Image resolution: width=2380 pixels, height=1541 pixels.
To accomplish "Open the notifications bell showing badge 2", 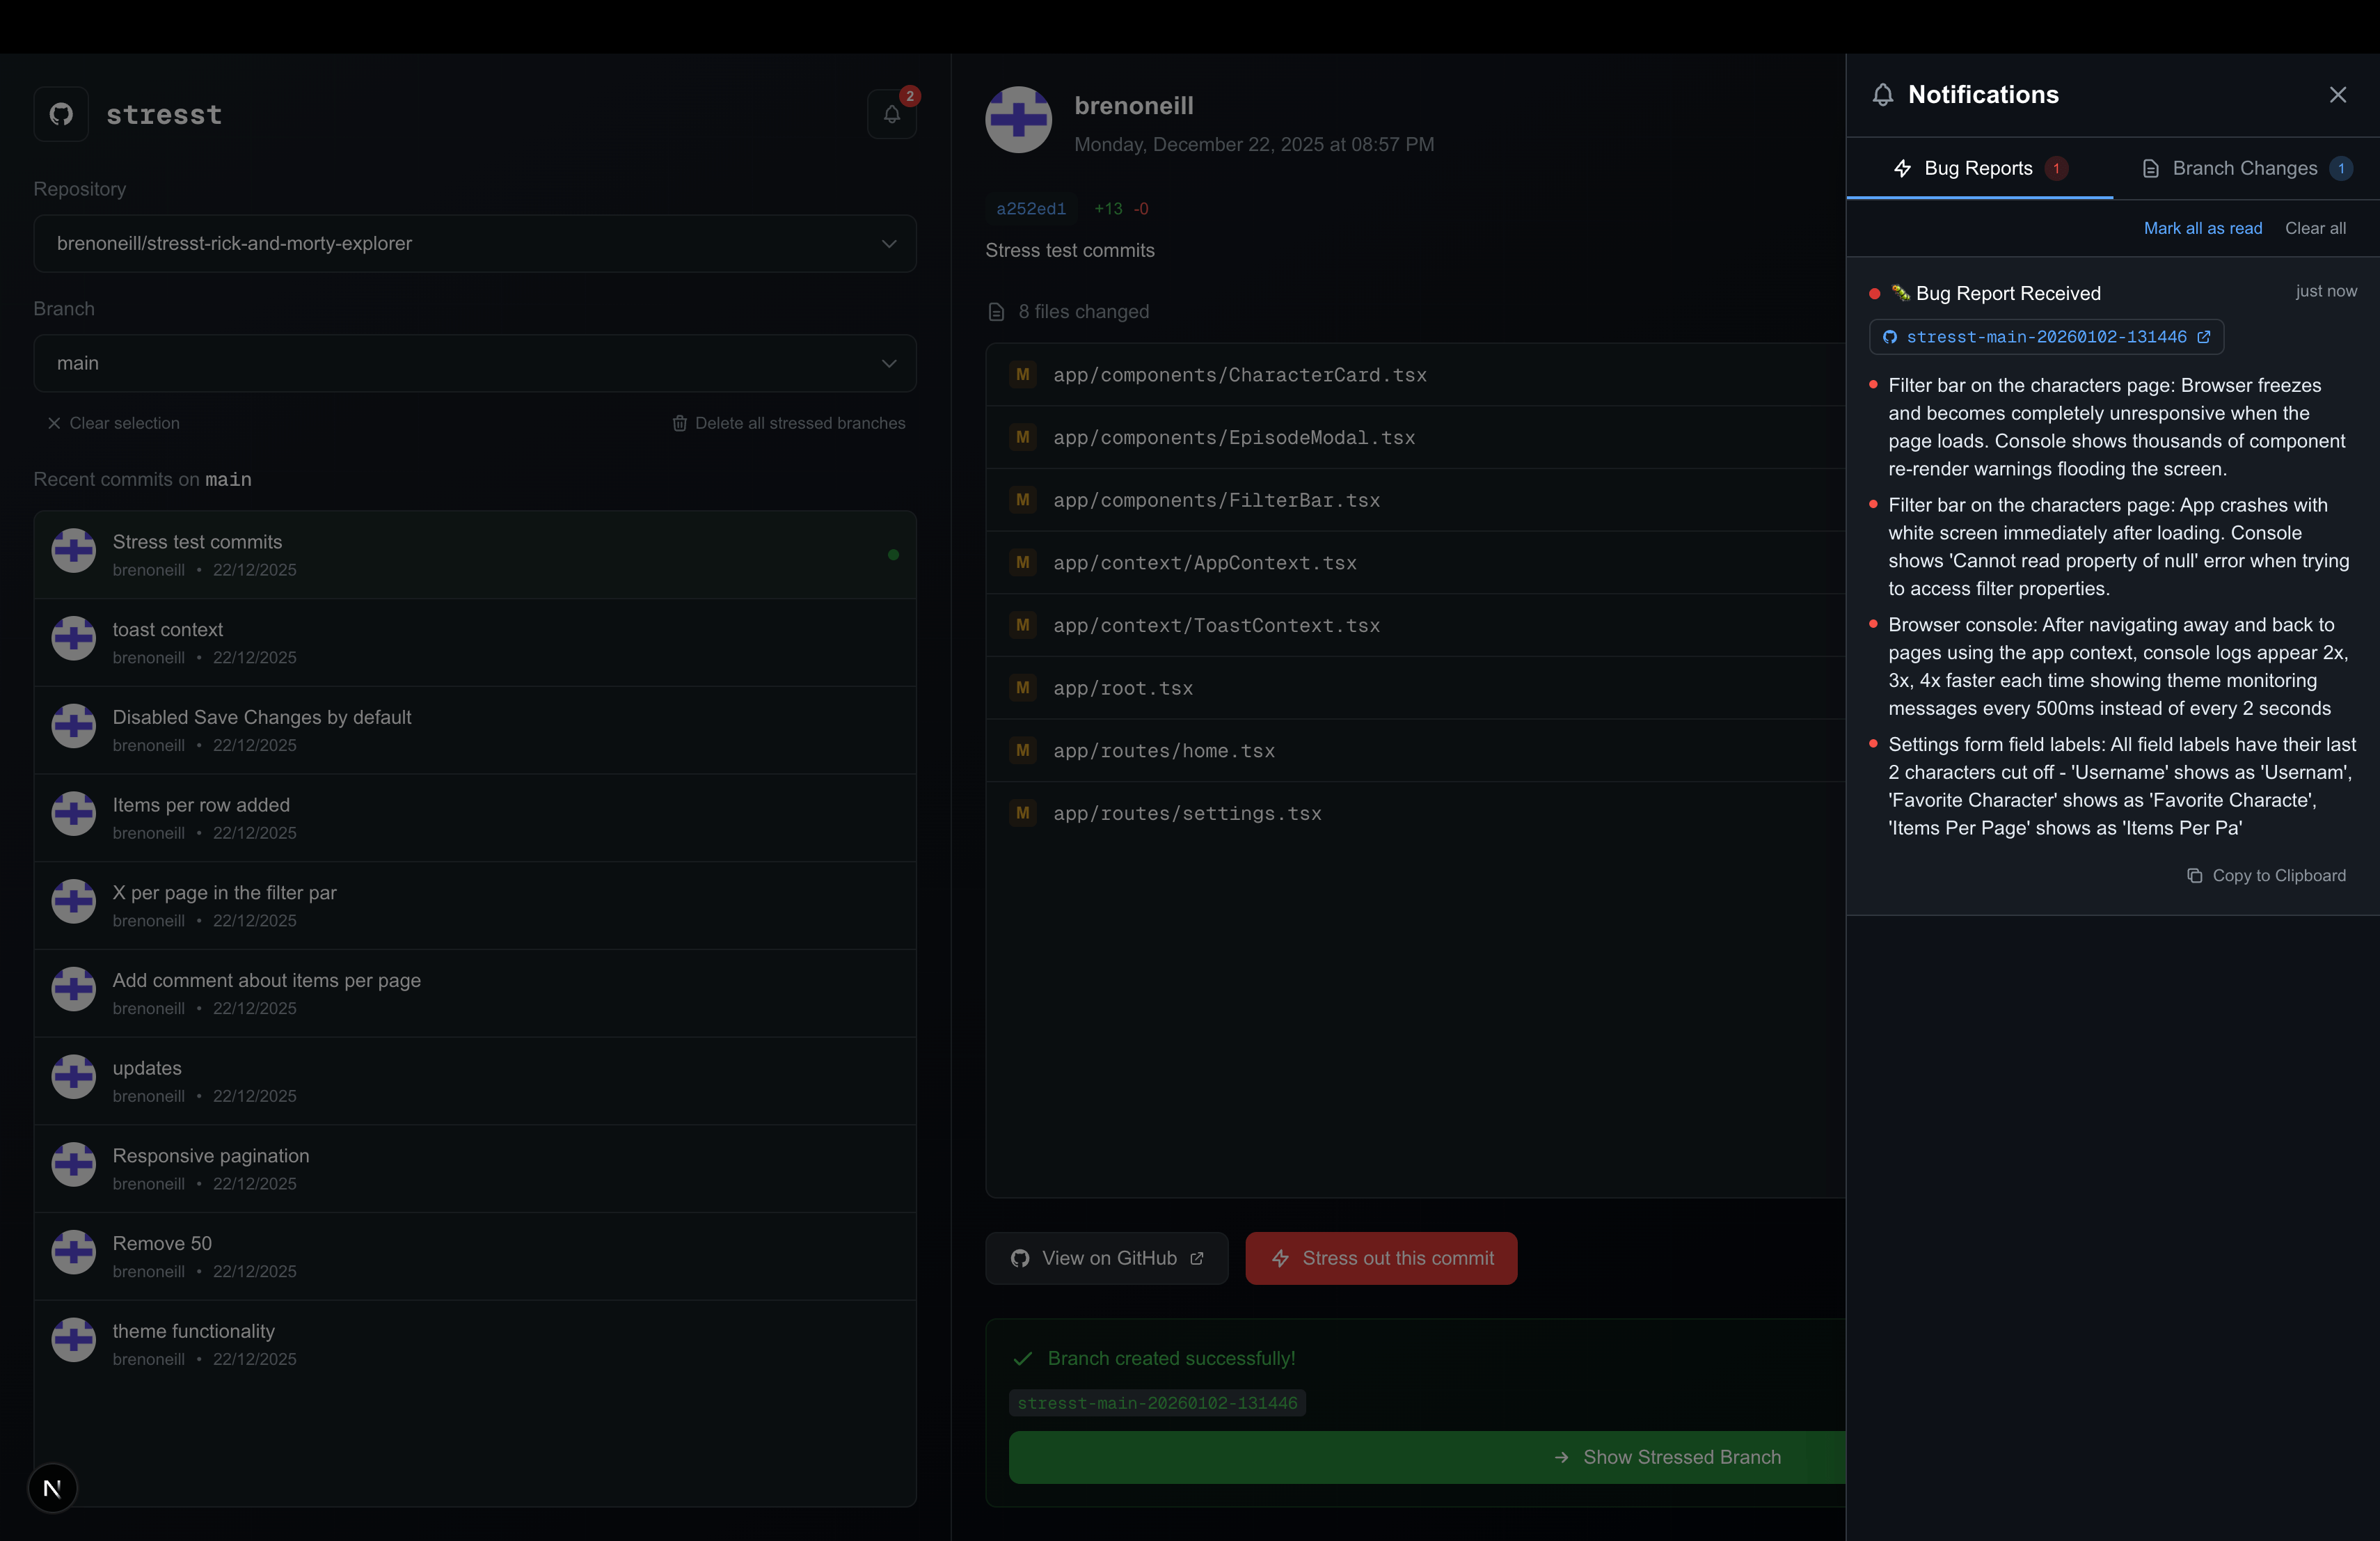I will coord(891,114).
